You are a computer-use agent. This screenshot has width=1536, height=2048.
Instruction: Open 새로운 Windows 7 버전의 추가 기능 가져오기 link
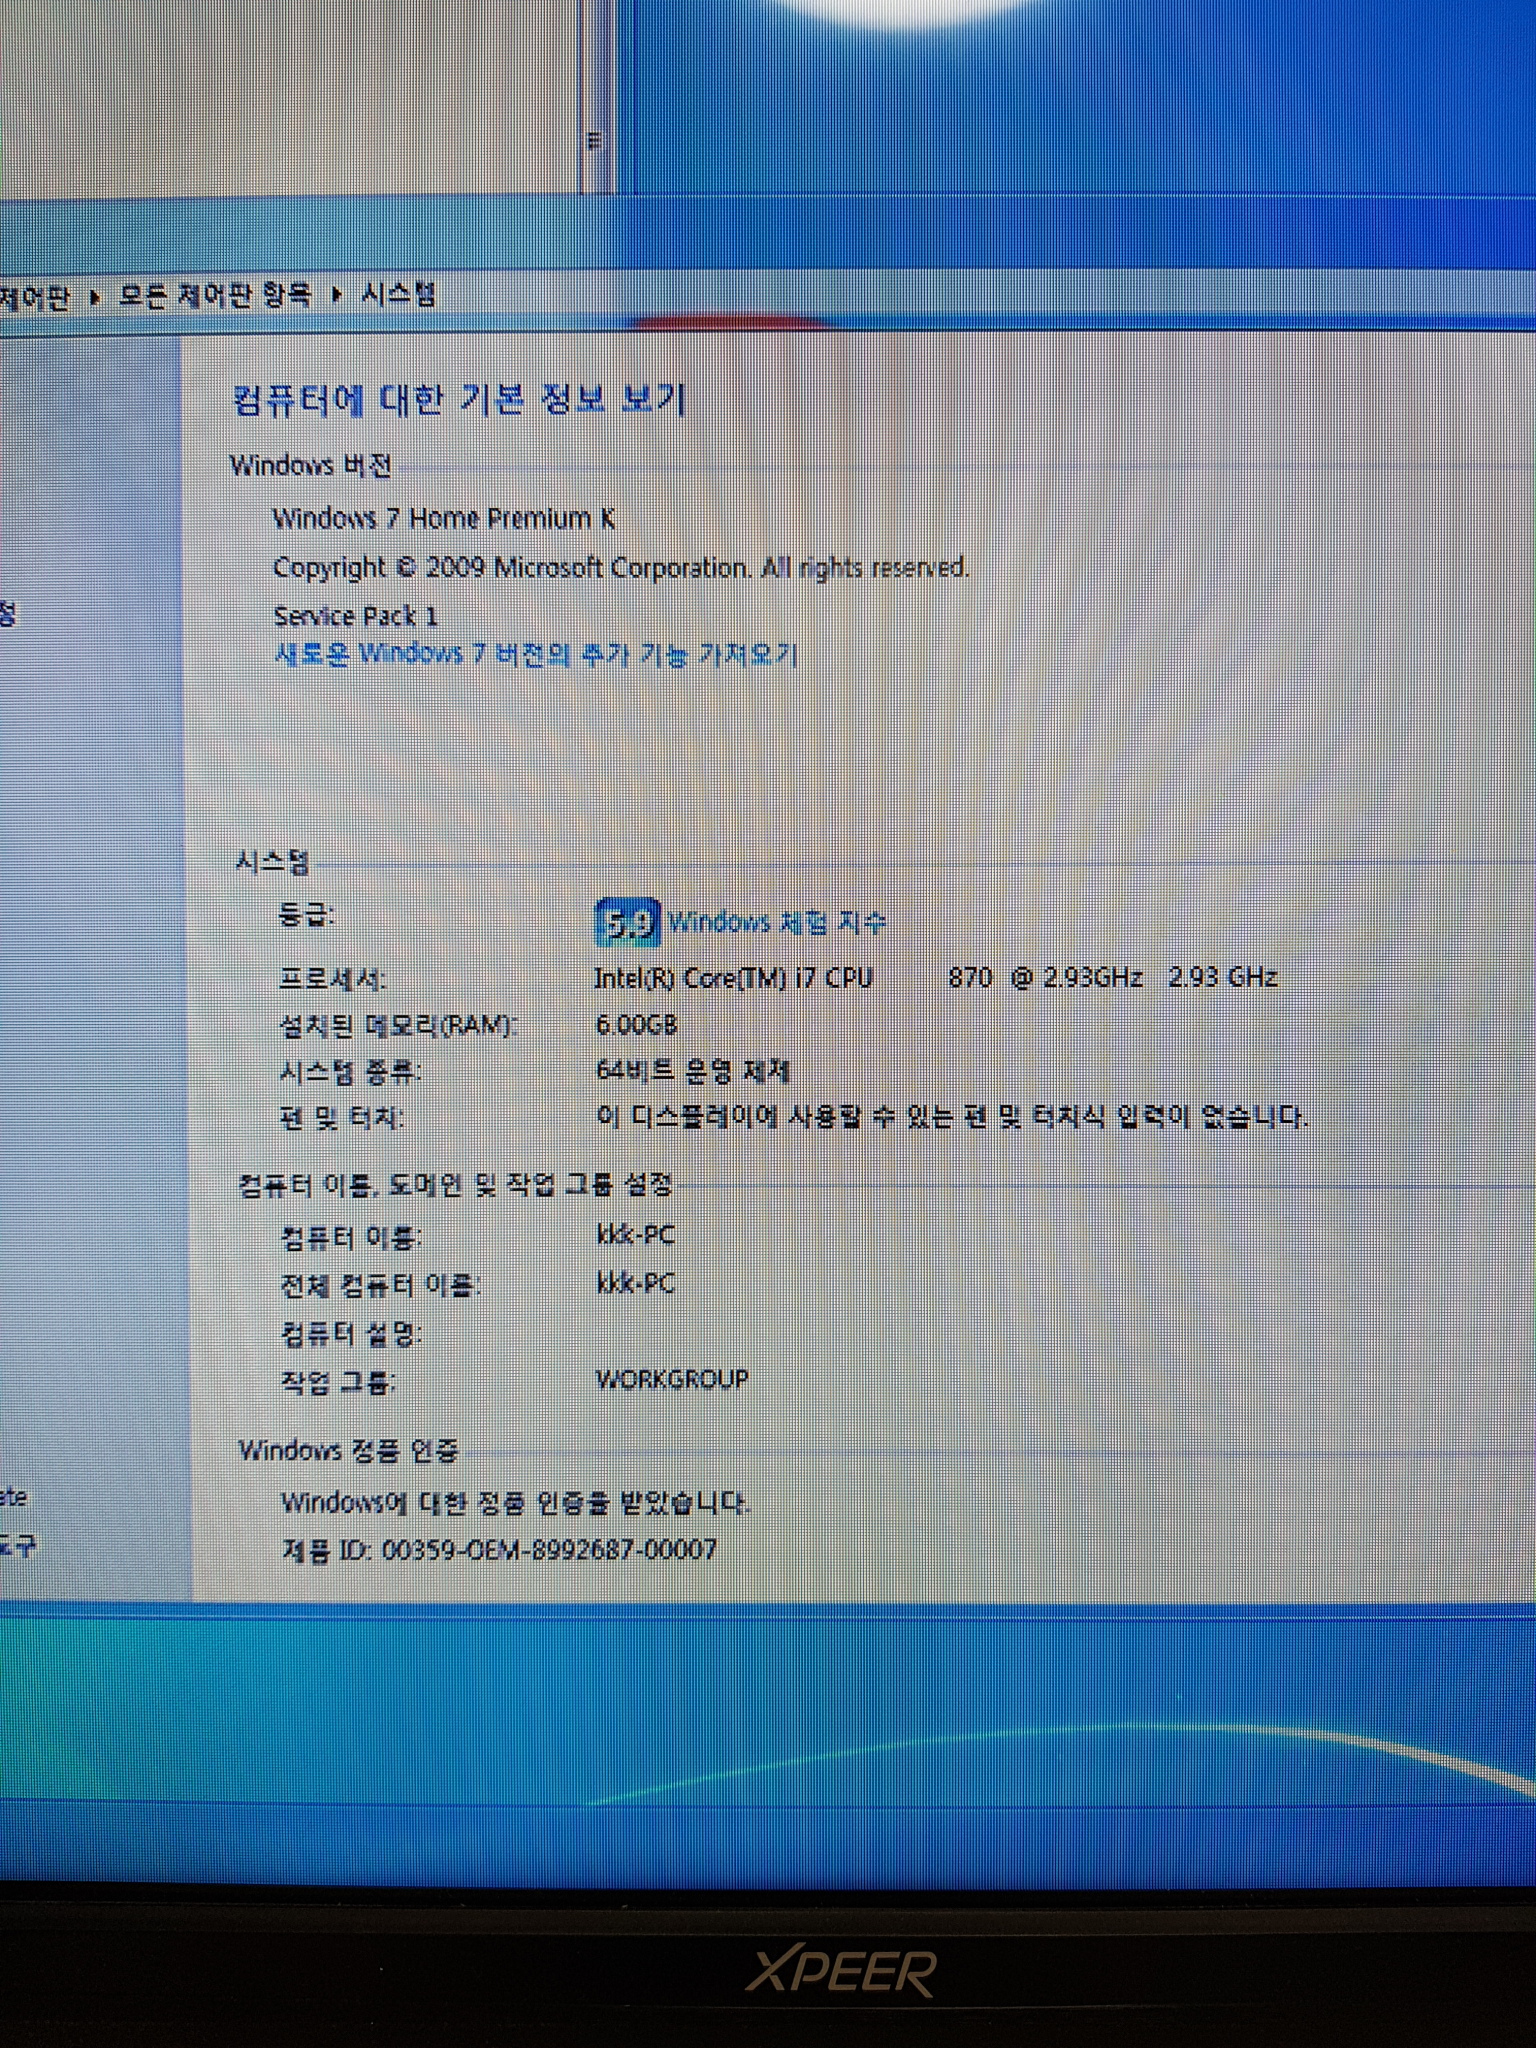pyautogui.click(x=536, y=654)
